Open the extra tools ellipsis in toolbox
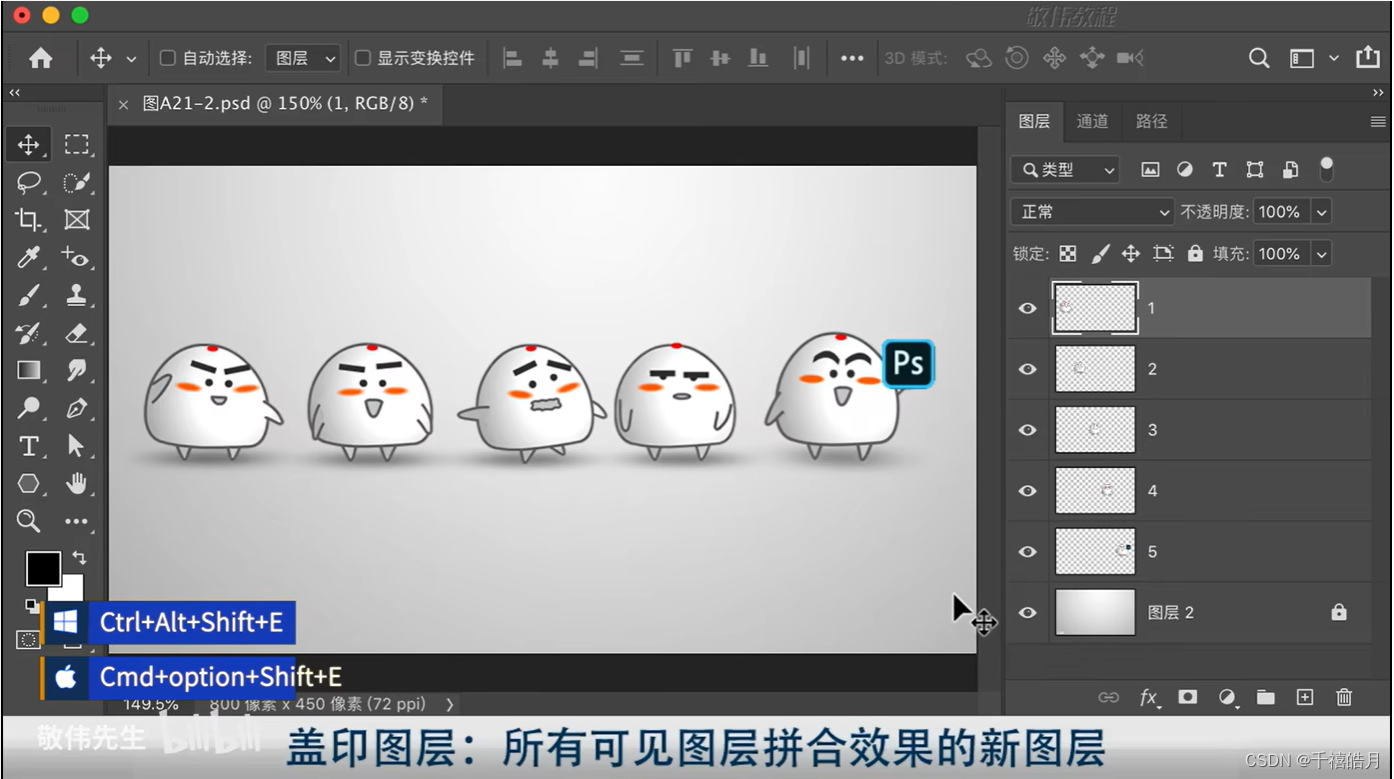 (x=77, y=521)
